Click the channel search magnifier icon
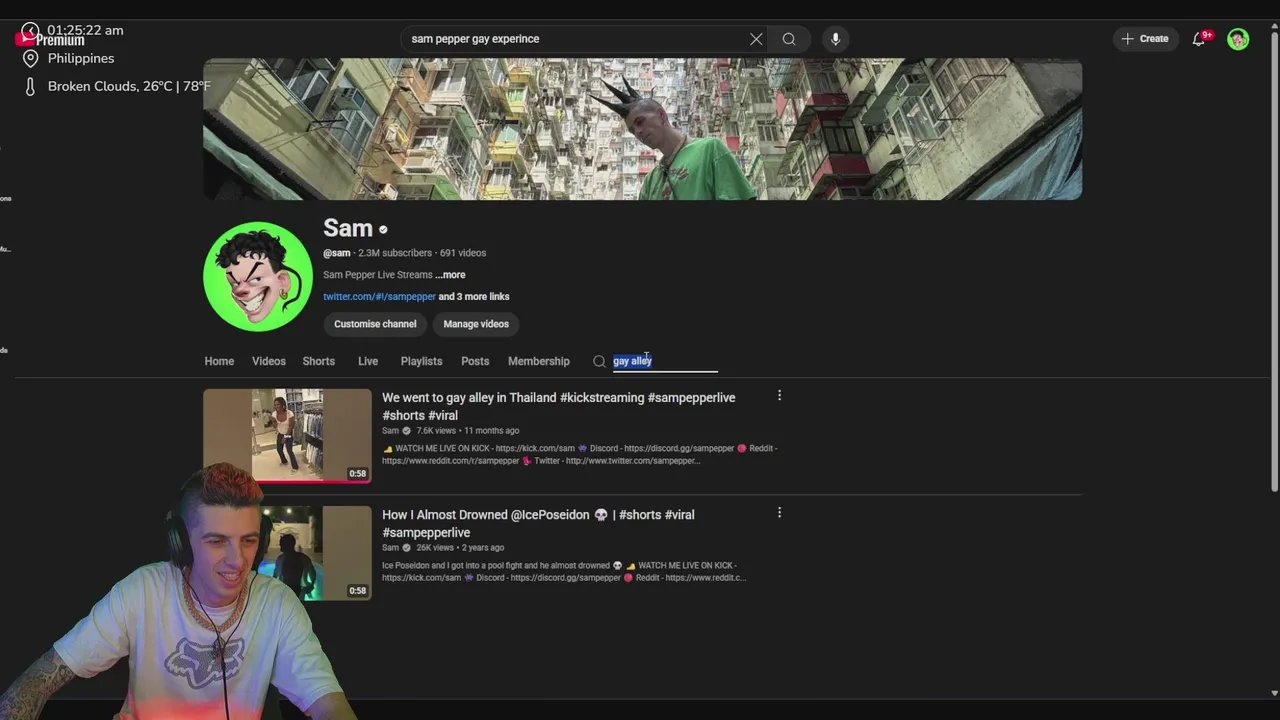Image resolution: width=1280 pixels, height=720 pixels. coord(599,361)
